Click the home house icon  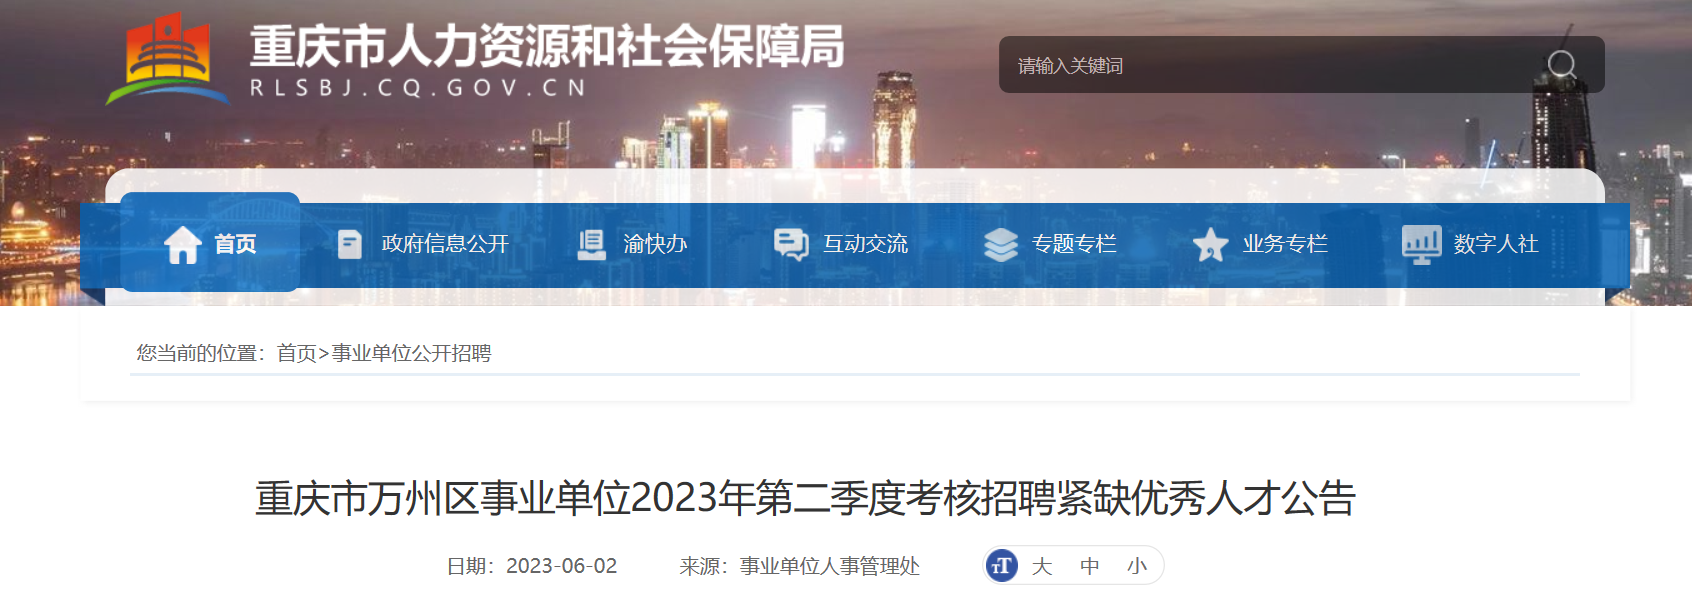(x=183, y=245)
